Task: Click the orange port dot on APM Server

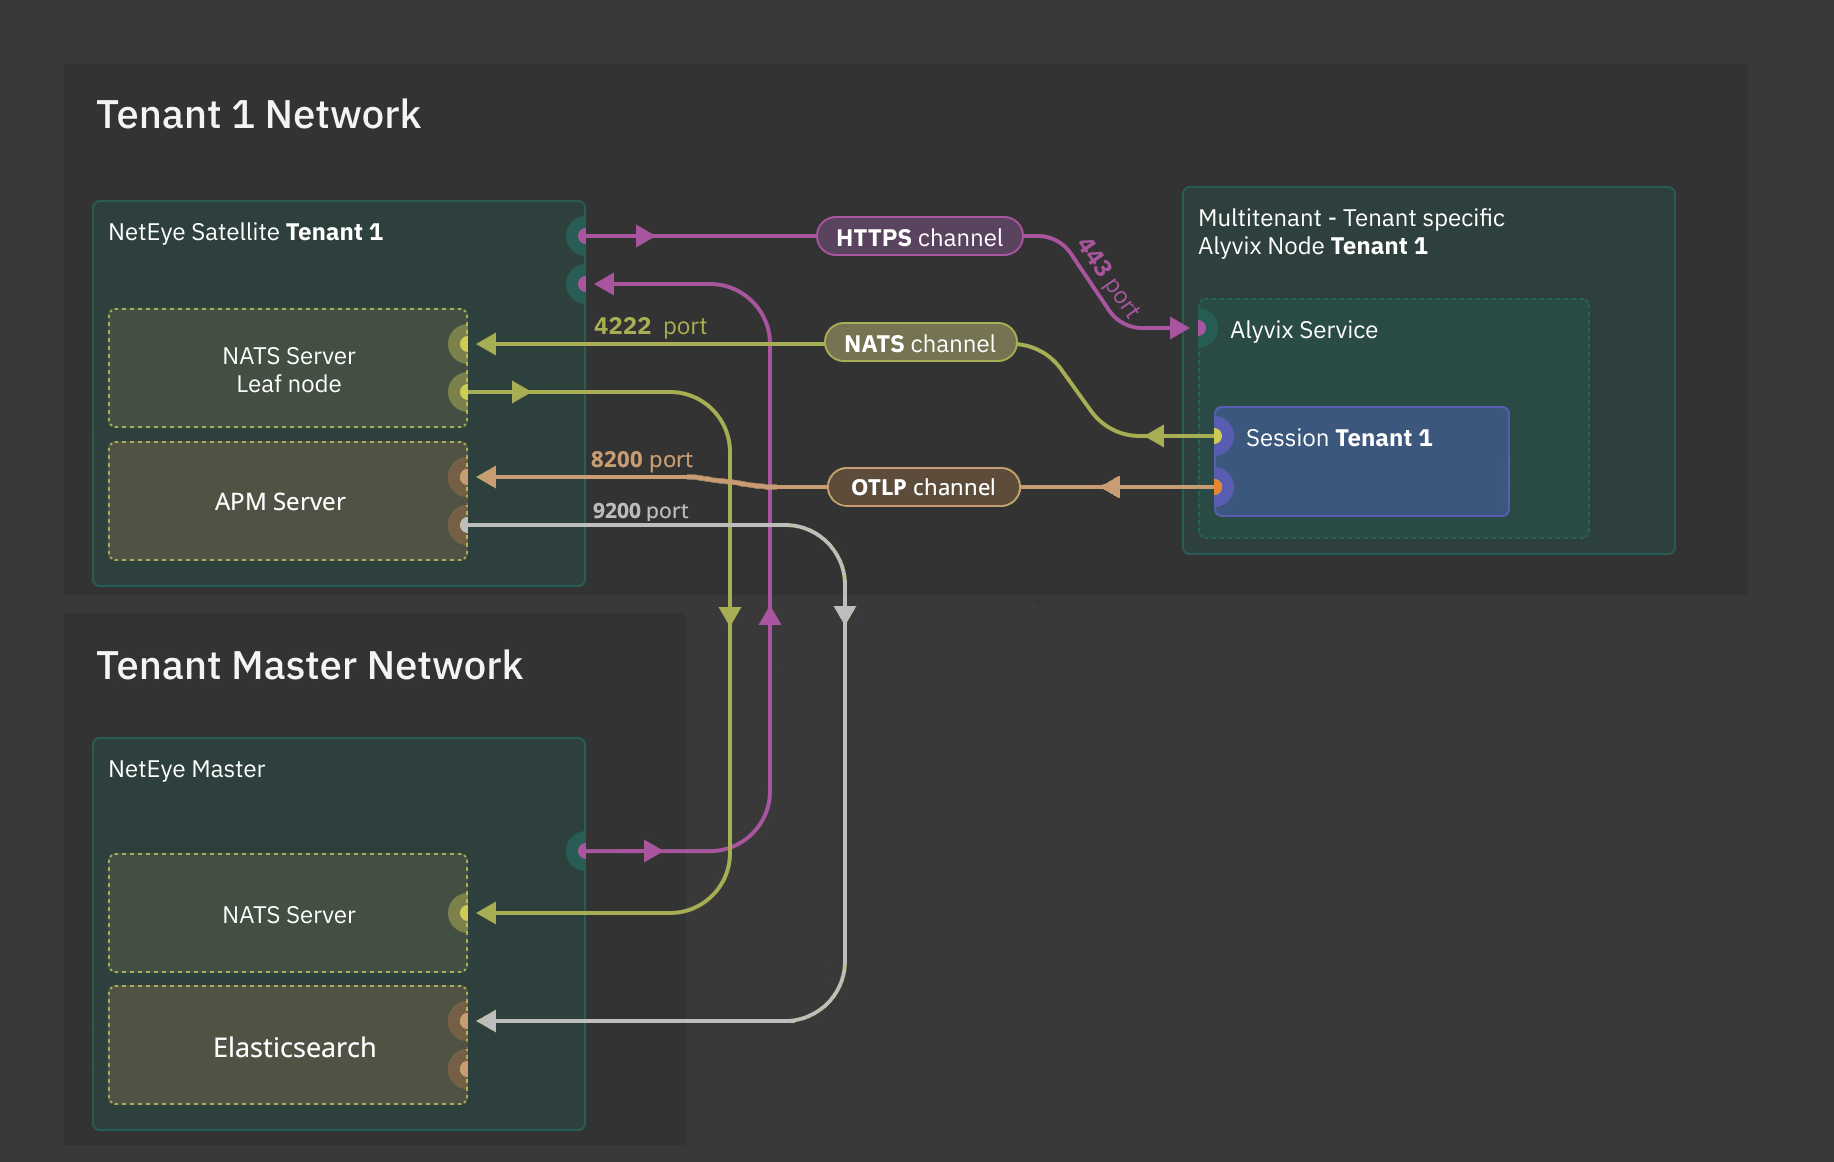Action: pos(461,477)
